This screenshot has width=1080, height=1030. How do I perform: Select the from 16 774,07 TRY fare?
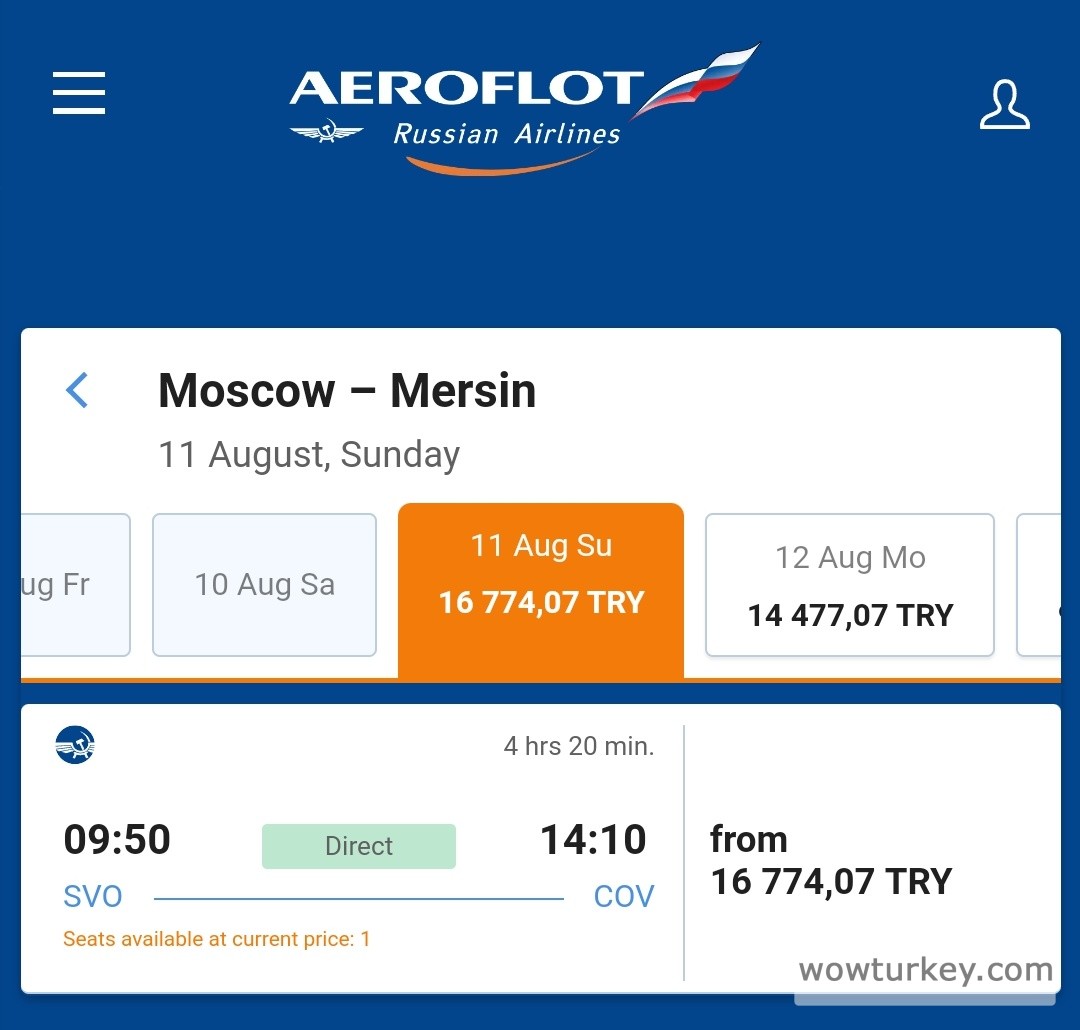click(x=830, y=860)
